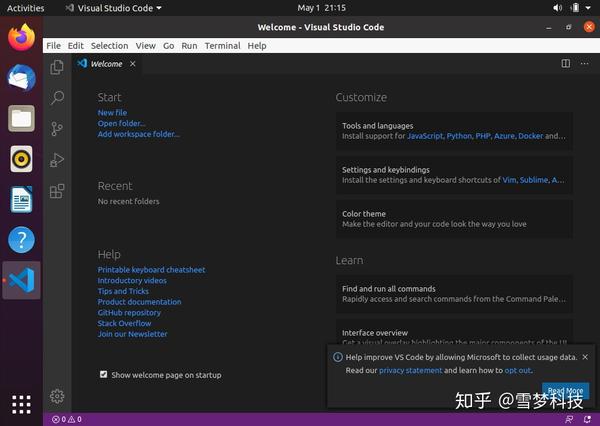Viewport: 600px width, 426px height.
Task: Open Product documentation link
Action: pyautogui.click(x=139, y=302)
